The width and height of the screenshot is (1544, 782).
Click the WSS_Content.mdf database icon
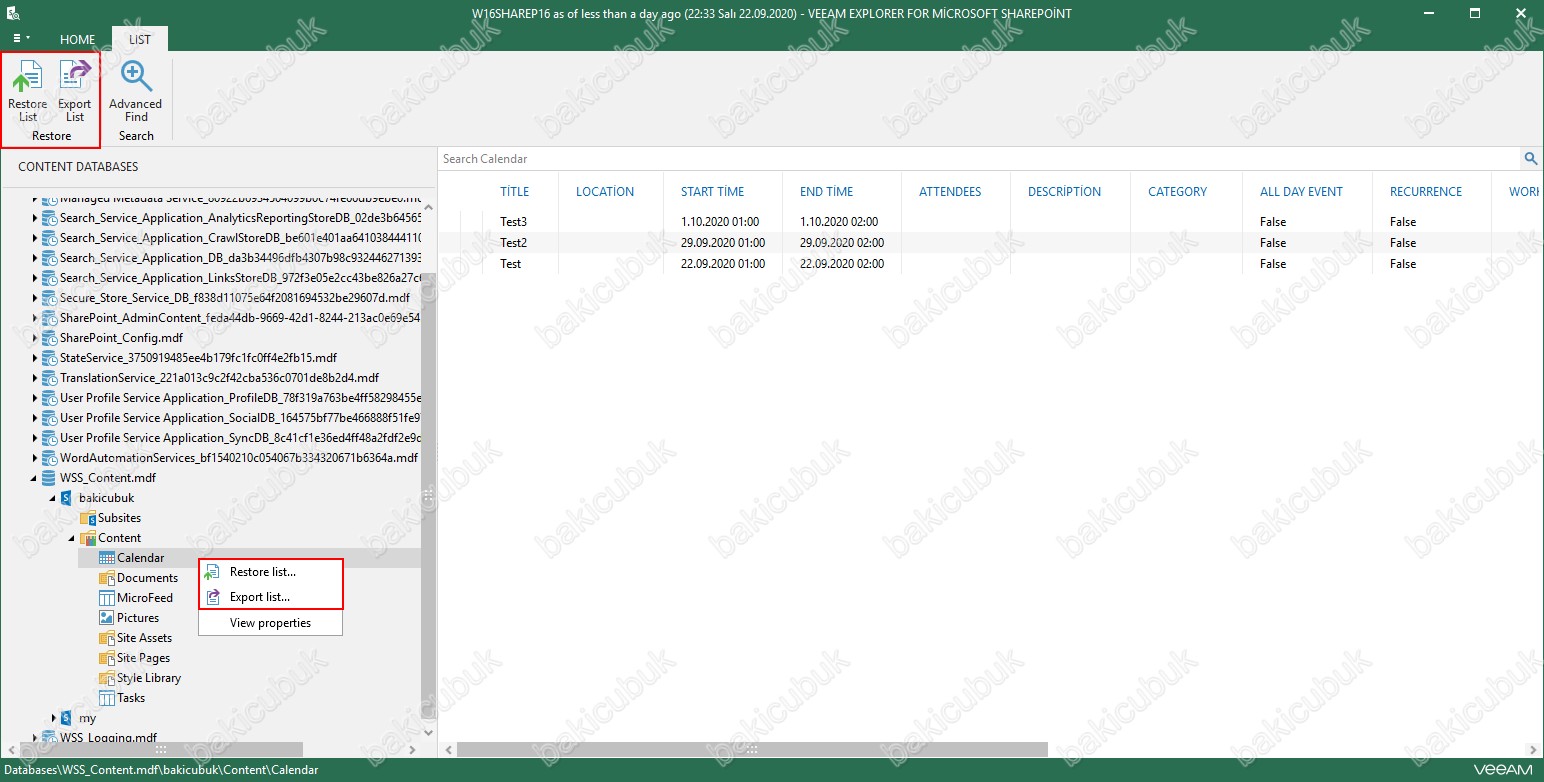[49, 478]
